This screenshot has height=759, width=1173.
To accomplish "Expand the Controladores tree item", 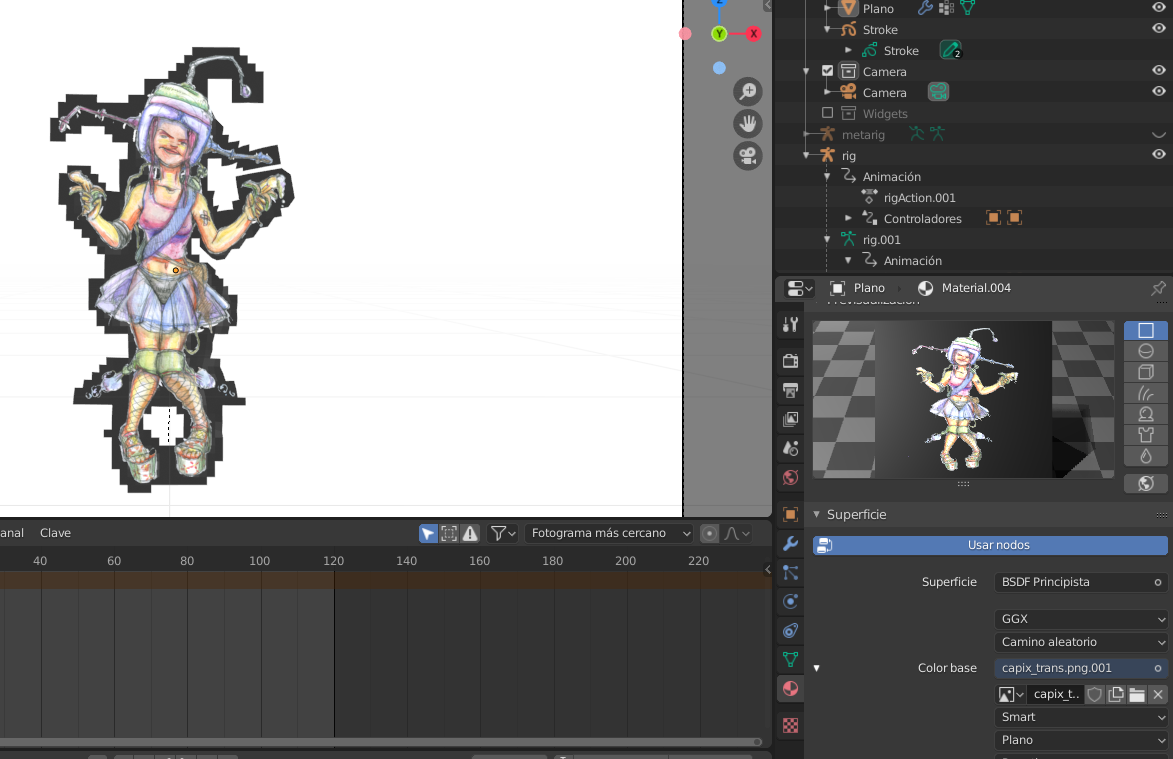I will coord(848,218).
